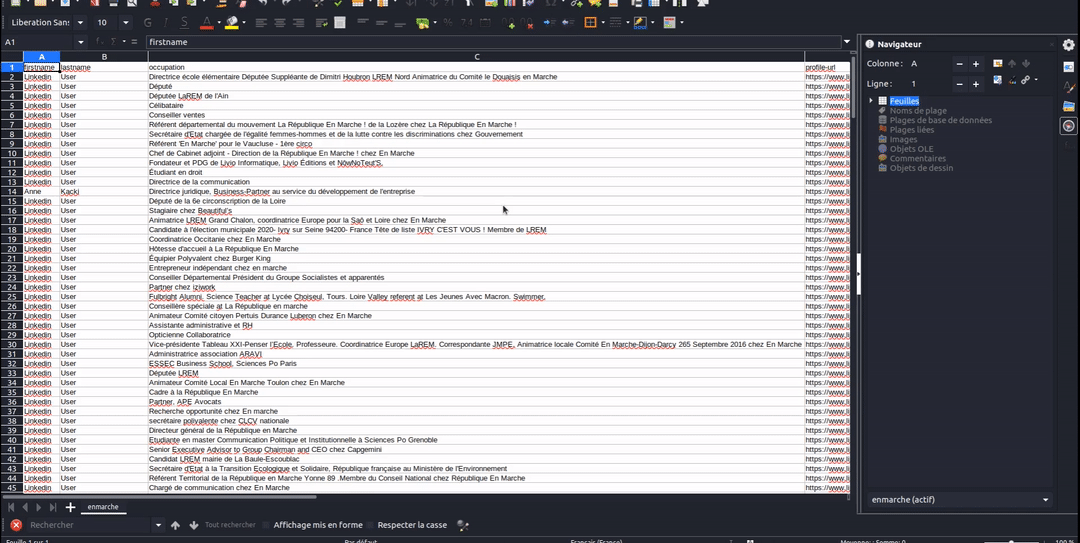Center cell content vertically
Image resolution: width=1080 pixels, height=543 pixels.
pyautogui.click(x=381, y=23)
